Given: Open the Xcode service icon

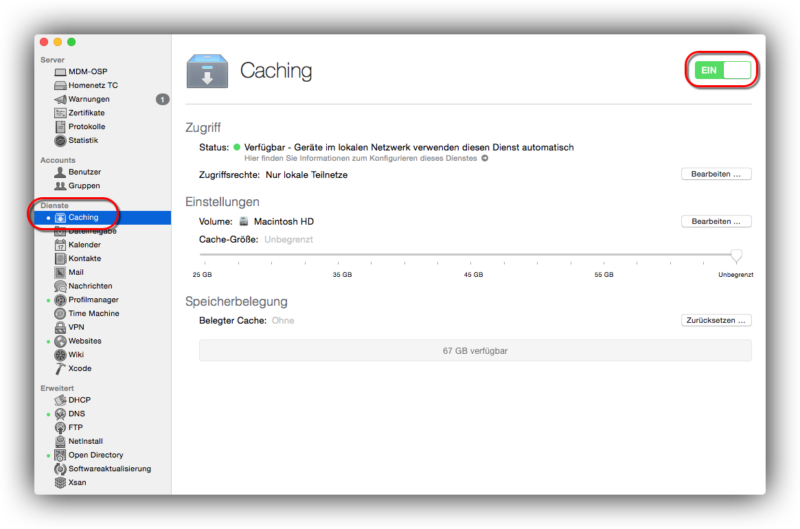Looking at the screenshot, I should coord(61,368).
